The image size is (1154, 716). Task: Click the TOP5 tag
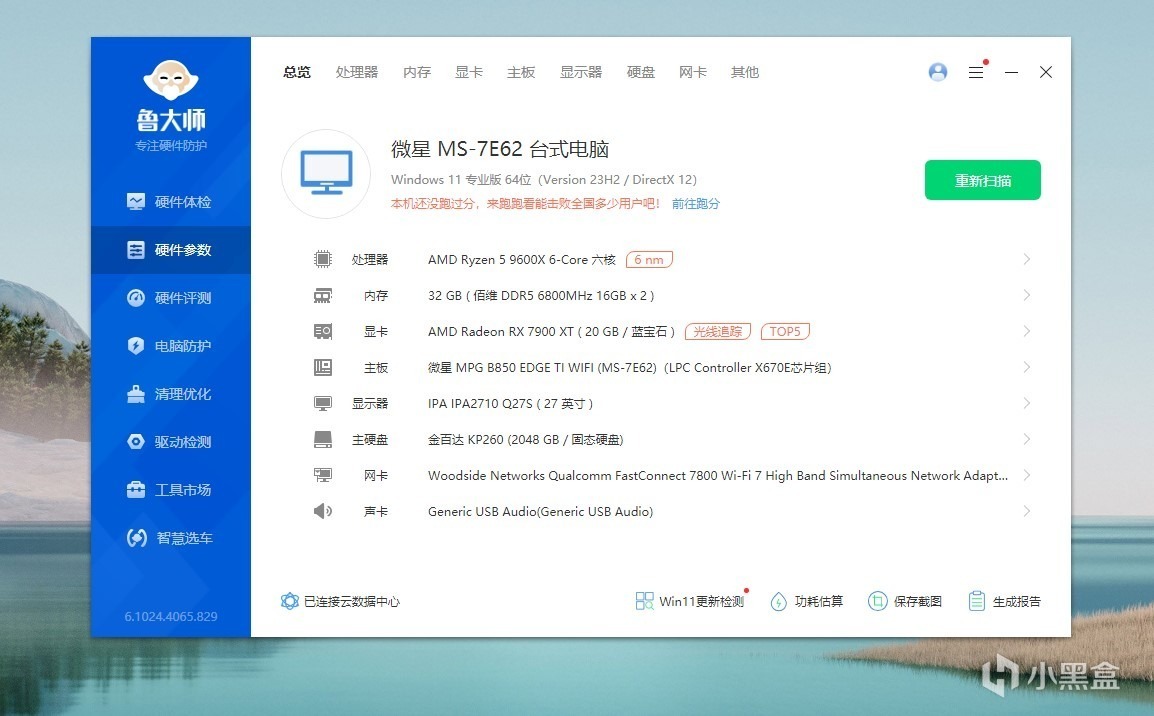tap(785, 332)
